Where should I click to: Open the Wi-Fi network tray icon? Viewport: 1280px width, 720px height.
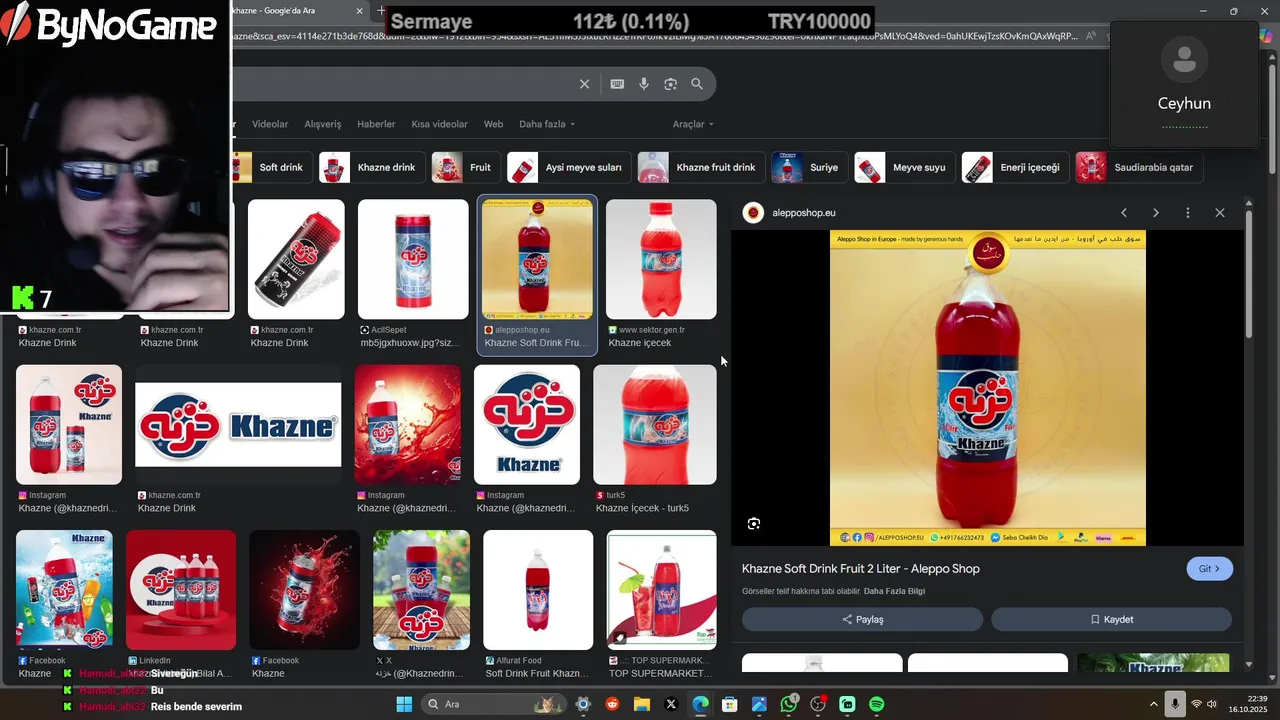[1197, 704]
